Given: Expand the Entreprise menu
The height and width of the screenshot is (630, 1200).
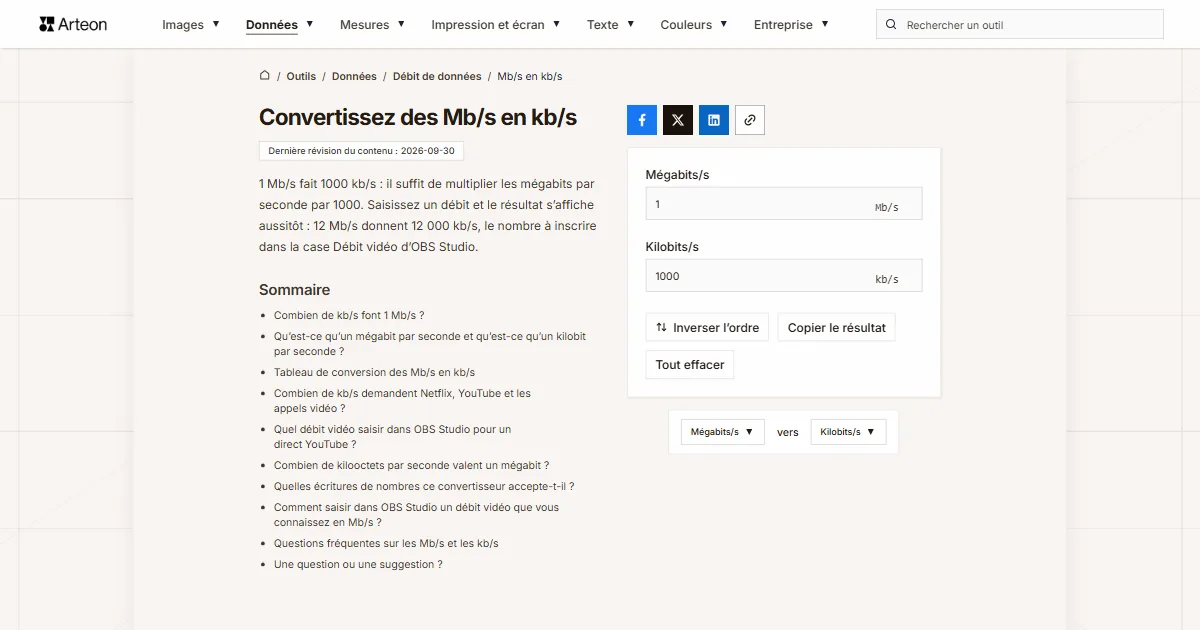Looking at the screenshot, I should [791, 25].
